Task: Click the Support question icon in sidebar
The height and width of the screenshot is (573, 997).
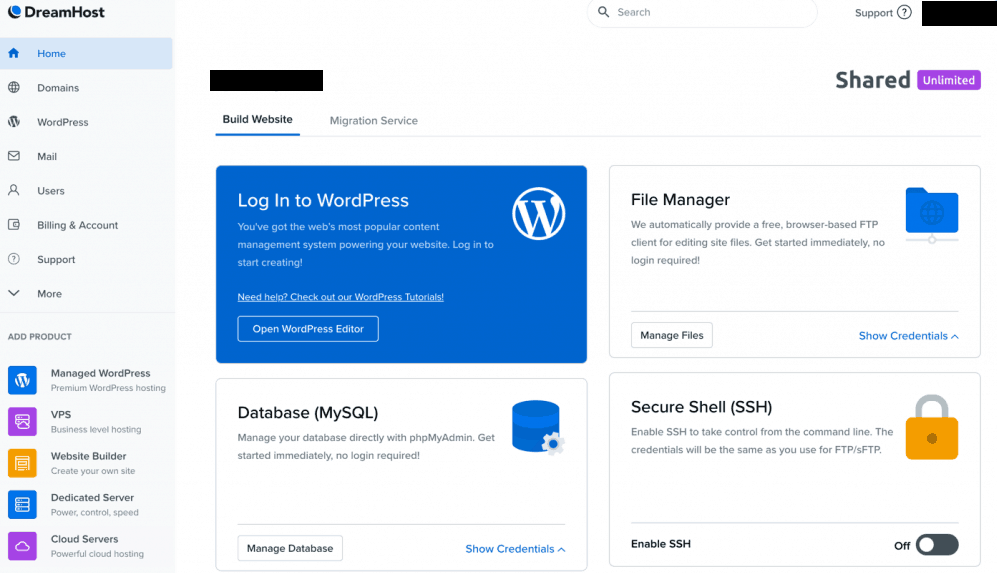Action: 13,259
